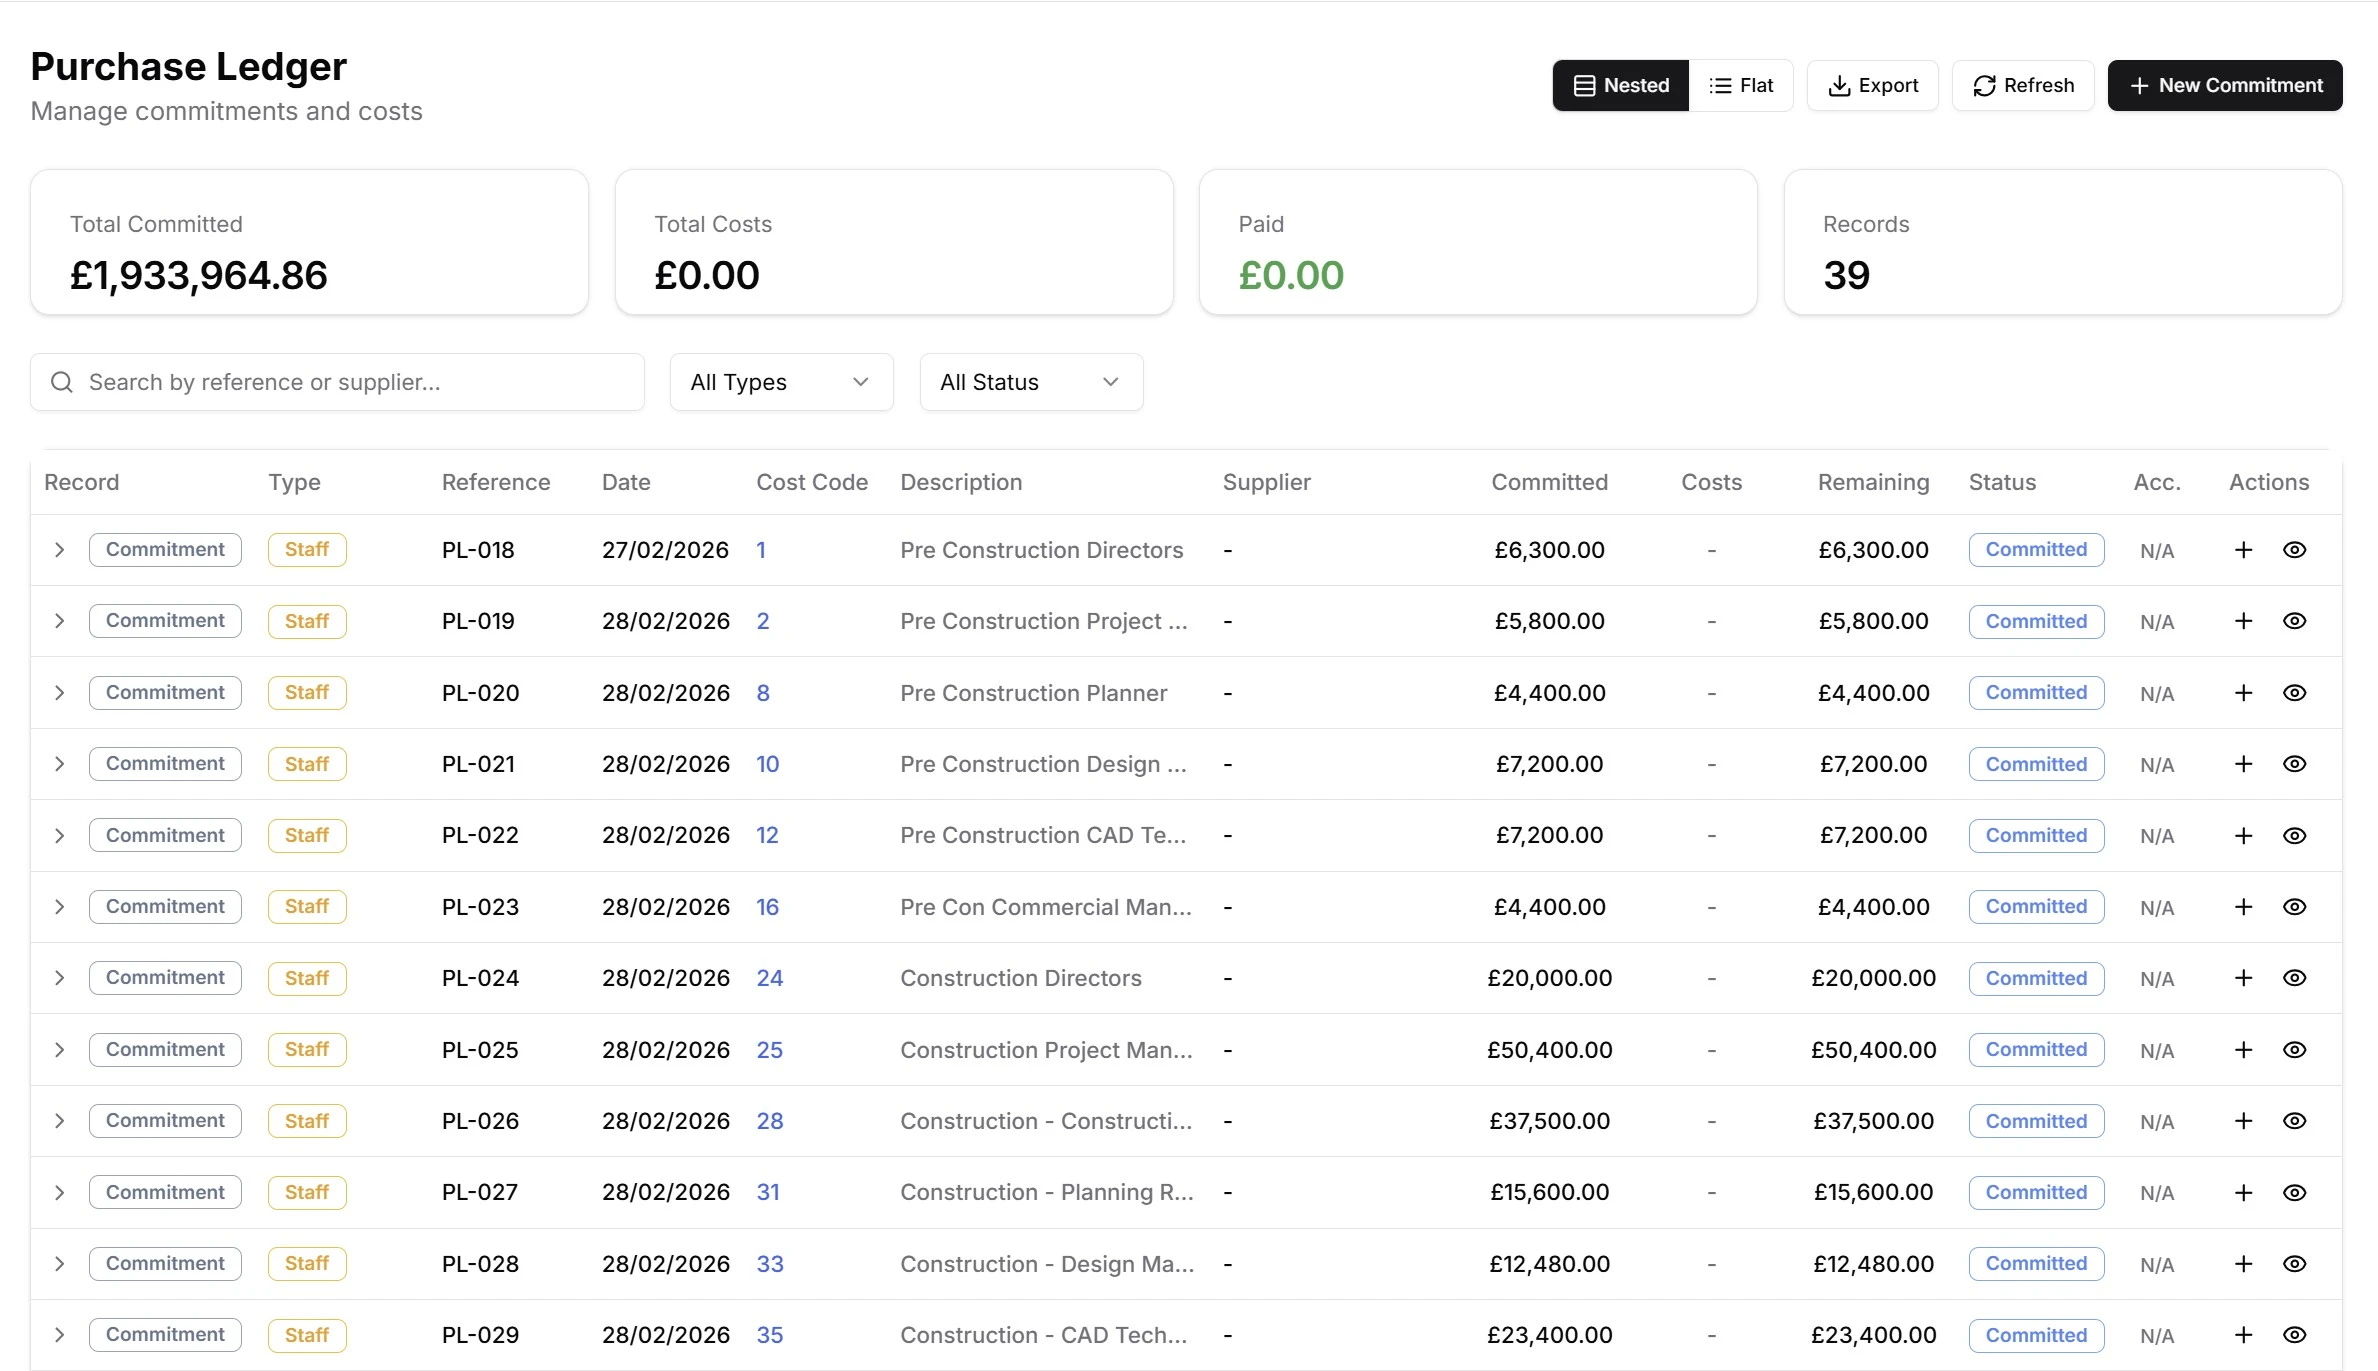The width and height of the screenshot is (2378, 1371).
Task: Open cost code 24 link
Action: [x=769, y=978]
